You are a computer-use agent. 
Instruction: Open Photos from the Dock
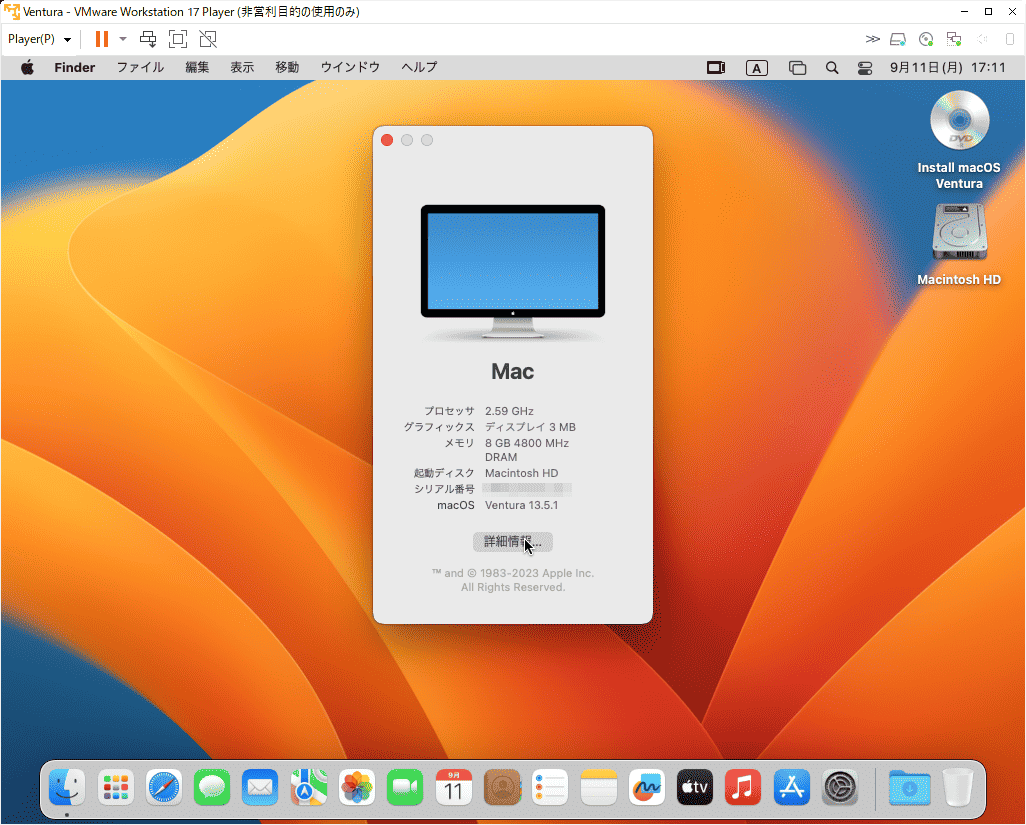(x=357, y=787)
